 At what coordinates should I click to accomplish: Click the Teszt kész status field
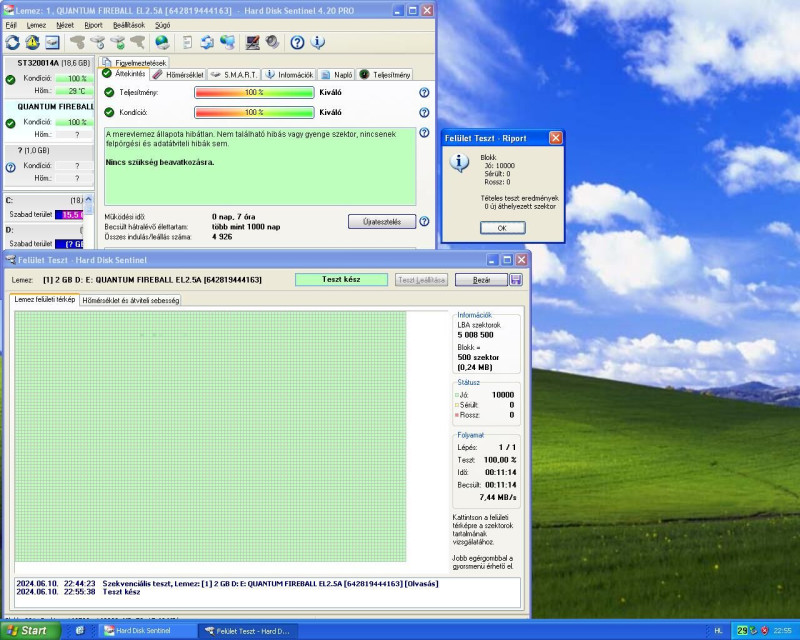pyautogui.click(x=341, y=280)
